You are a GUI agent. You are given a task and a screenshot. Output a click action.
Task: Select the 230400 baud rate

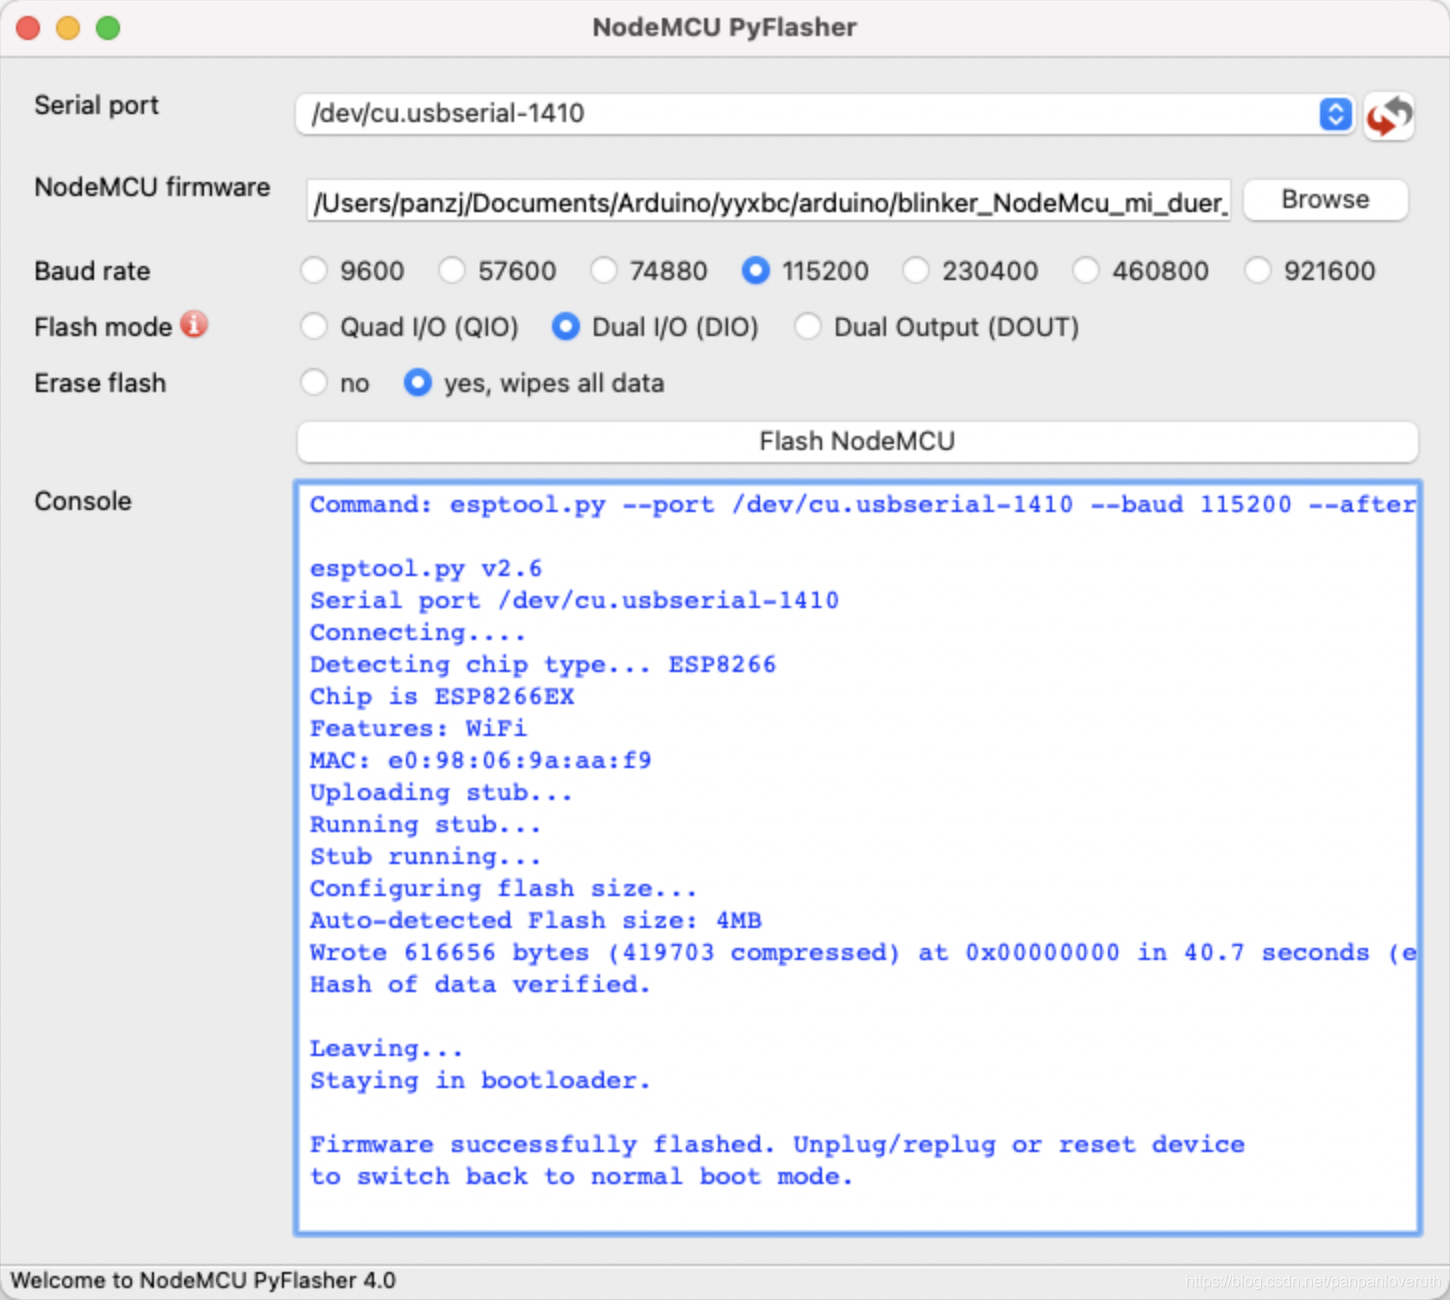(x=916, y=270)
